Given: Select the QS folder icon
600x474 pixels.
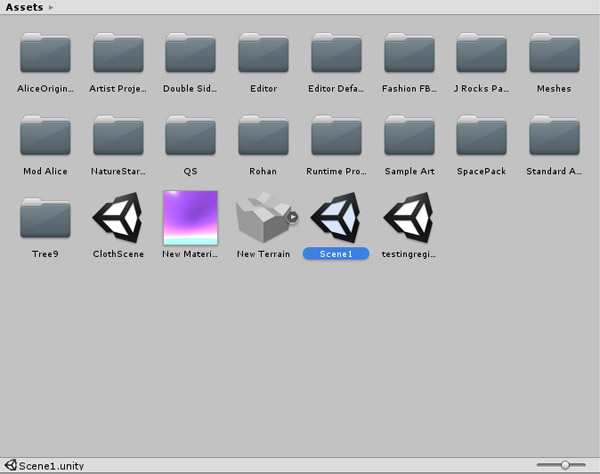Looking at the screenshot, I should pos(191,135).
